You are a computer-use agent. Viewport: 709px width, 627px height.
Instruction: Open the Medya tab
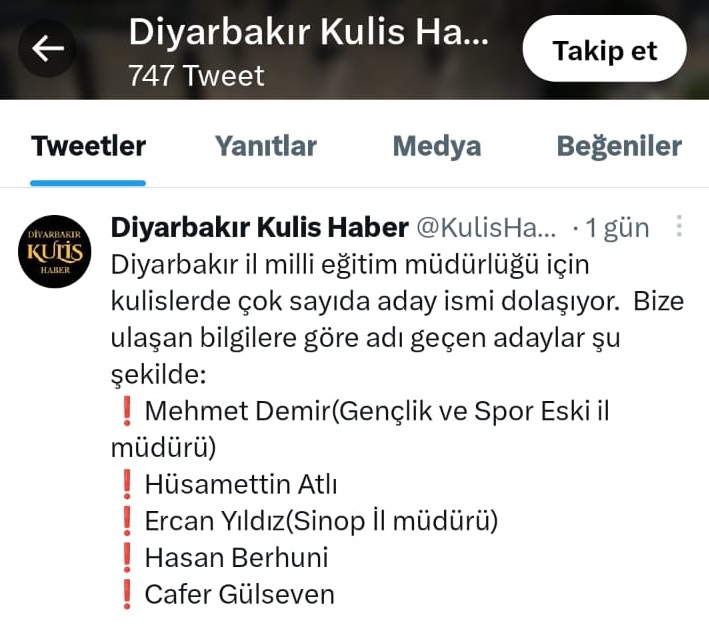437,146
